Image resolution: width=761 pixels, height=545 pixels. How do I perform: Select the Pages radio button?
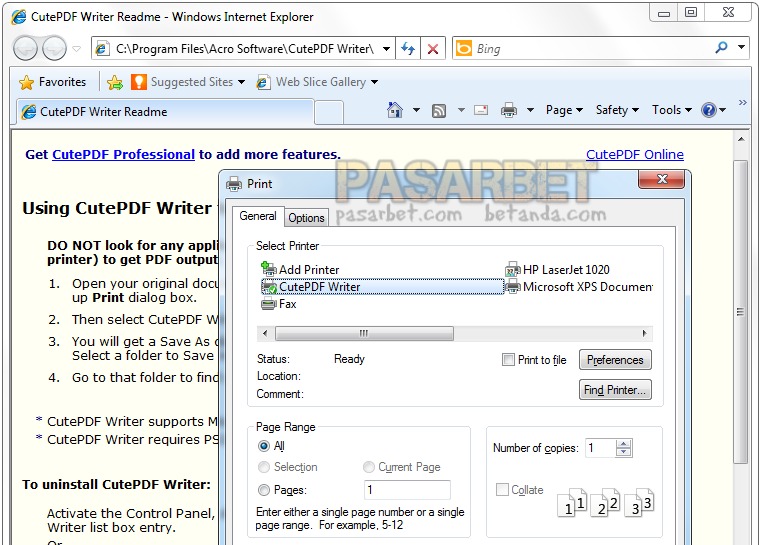pyautogui.click(x=264, y=490)
